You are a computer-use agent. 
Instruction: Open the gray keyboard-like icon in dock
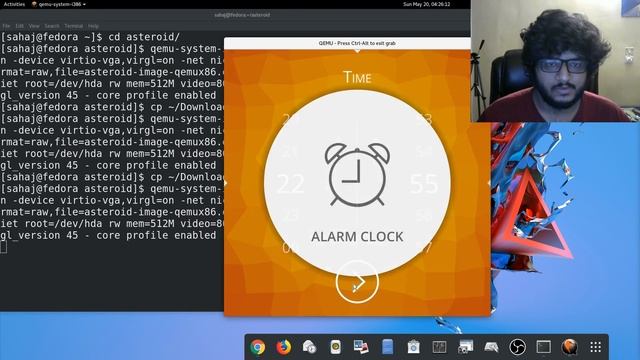click(491, 347)
